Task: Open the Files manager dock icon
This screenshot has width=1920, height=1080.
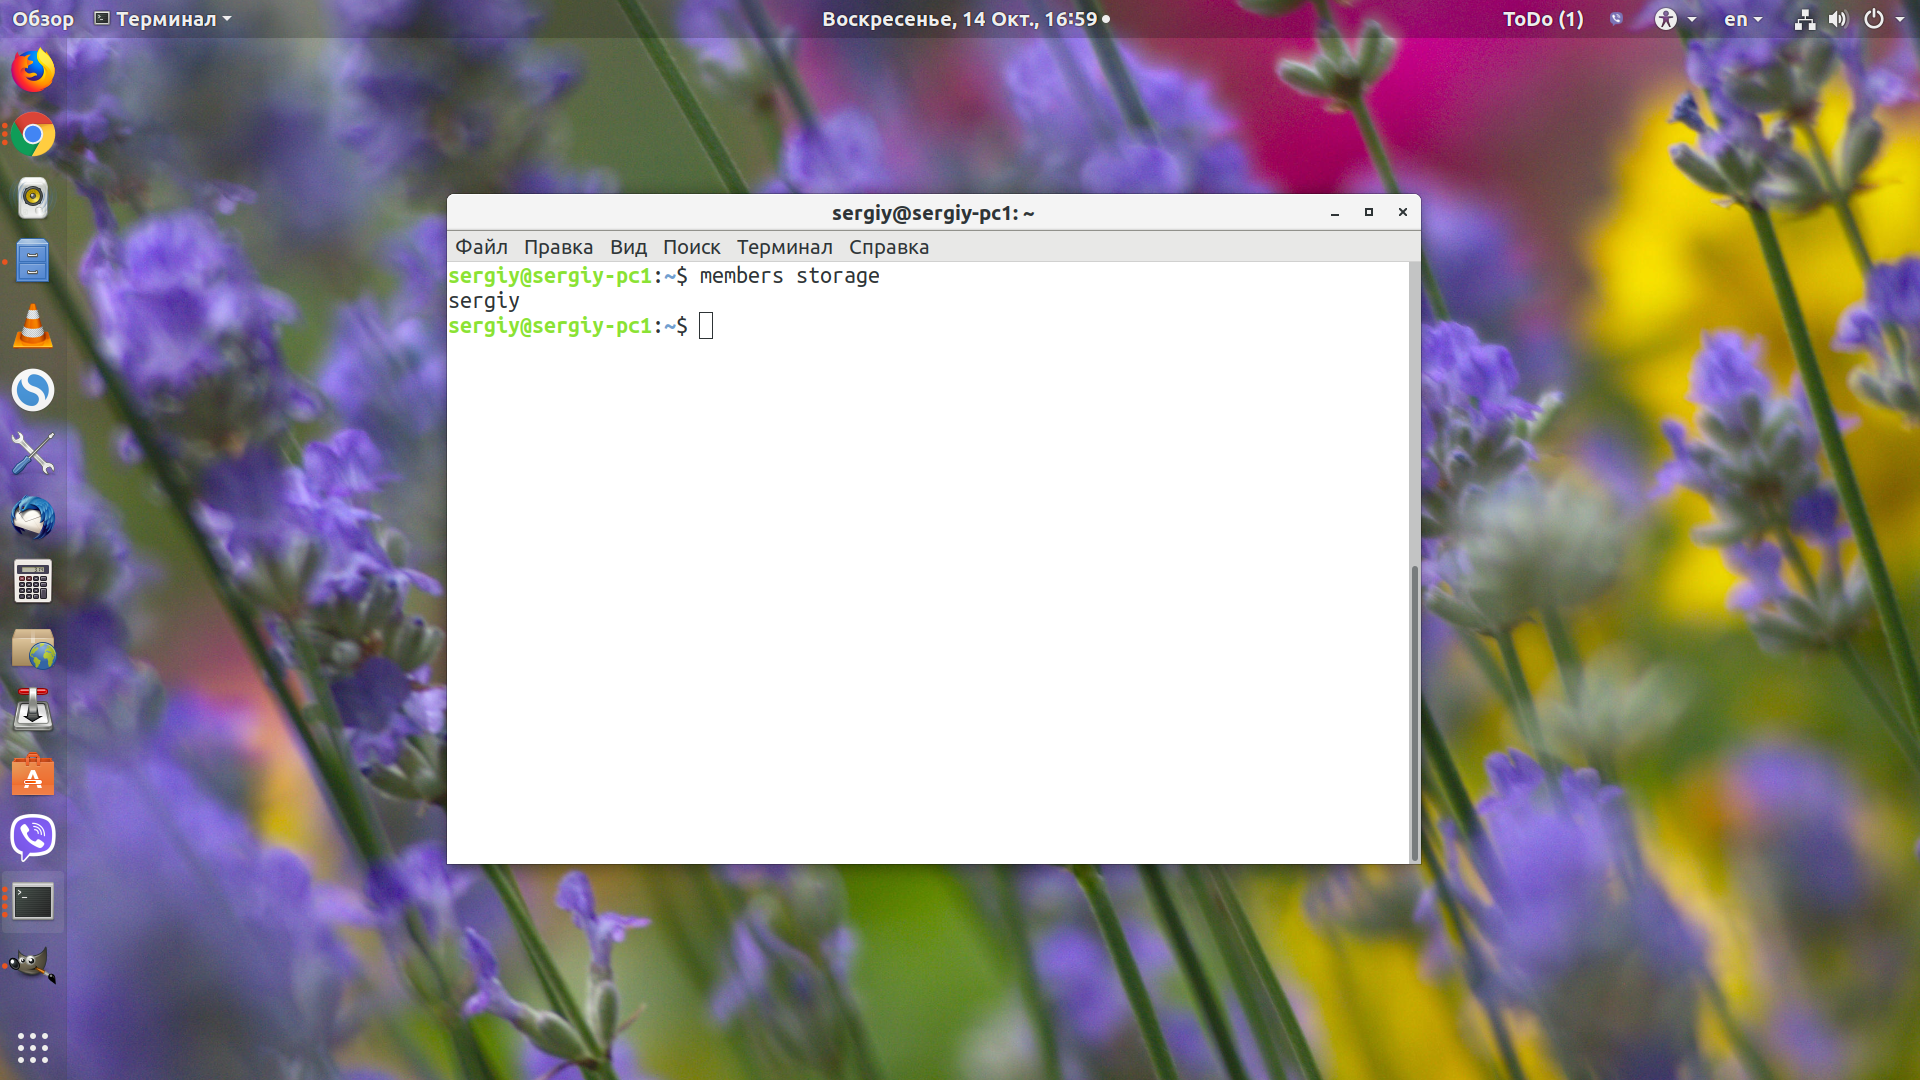Action: click(33, 262)
